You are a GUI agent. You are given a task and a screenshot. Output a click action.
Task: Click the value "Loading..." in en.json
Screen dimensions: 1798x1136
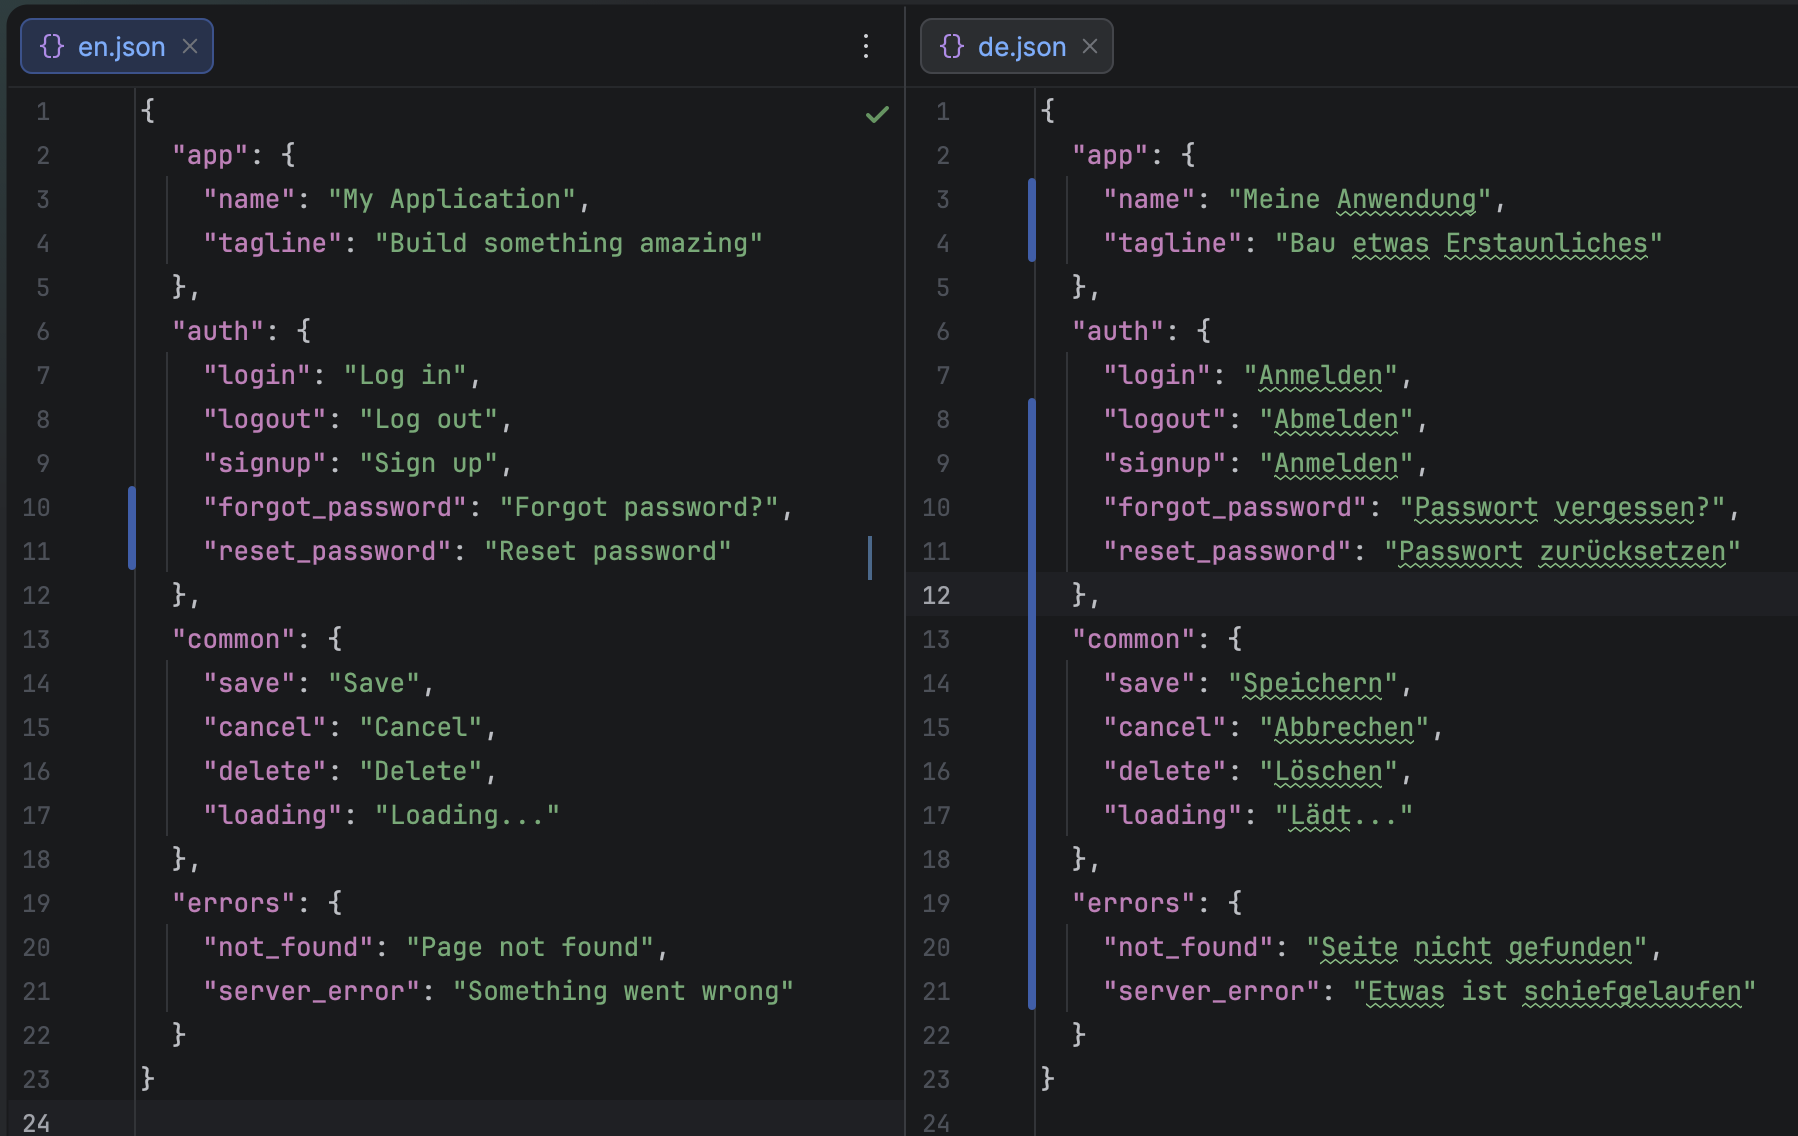click(x=466, y=814)
